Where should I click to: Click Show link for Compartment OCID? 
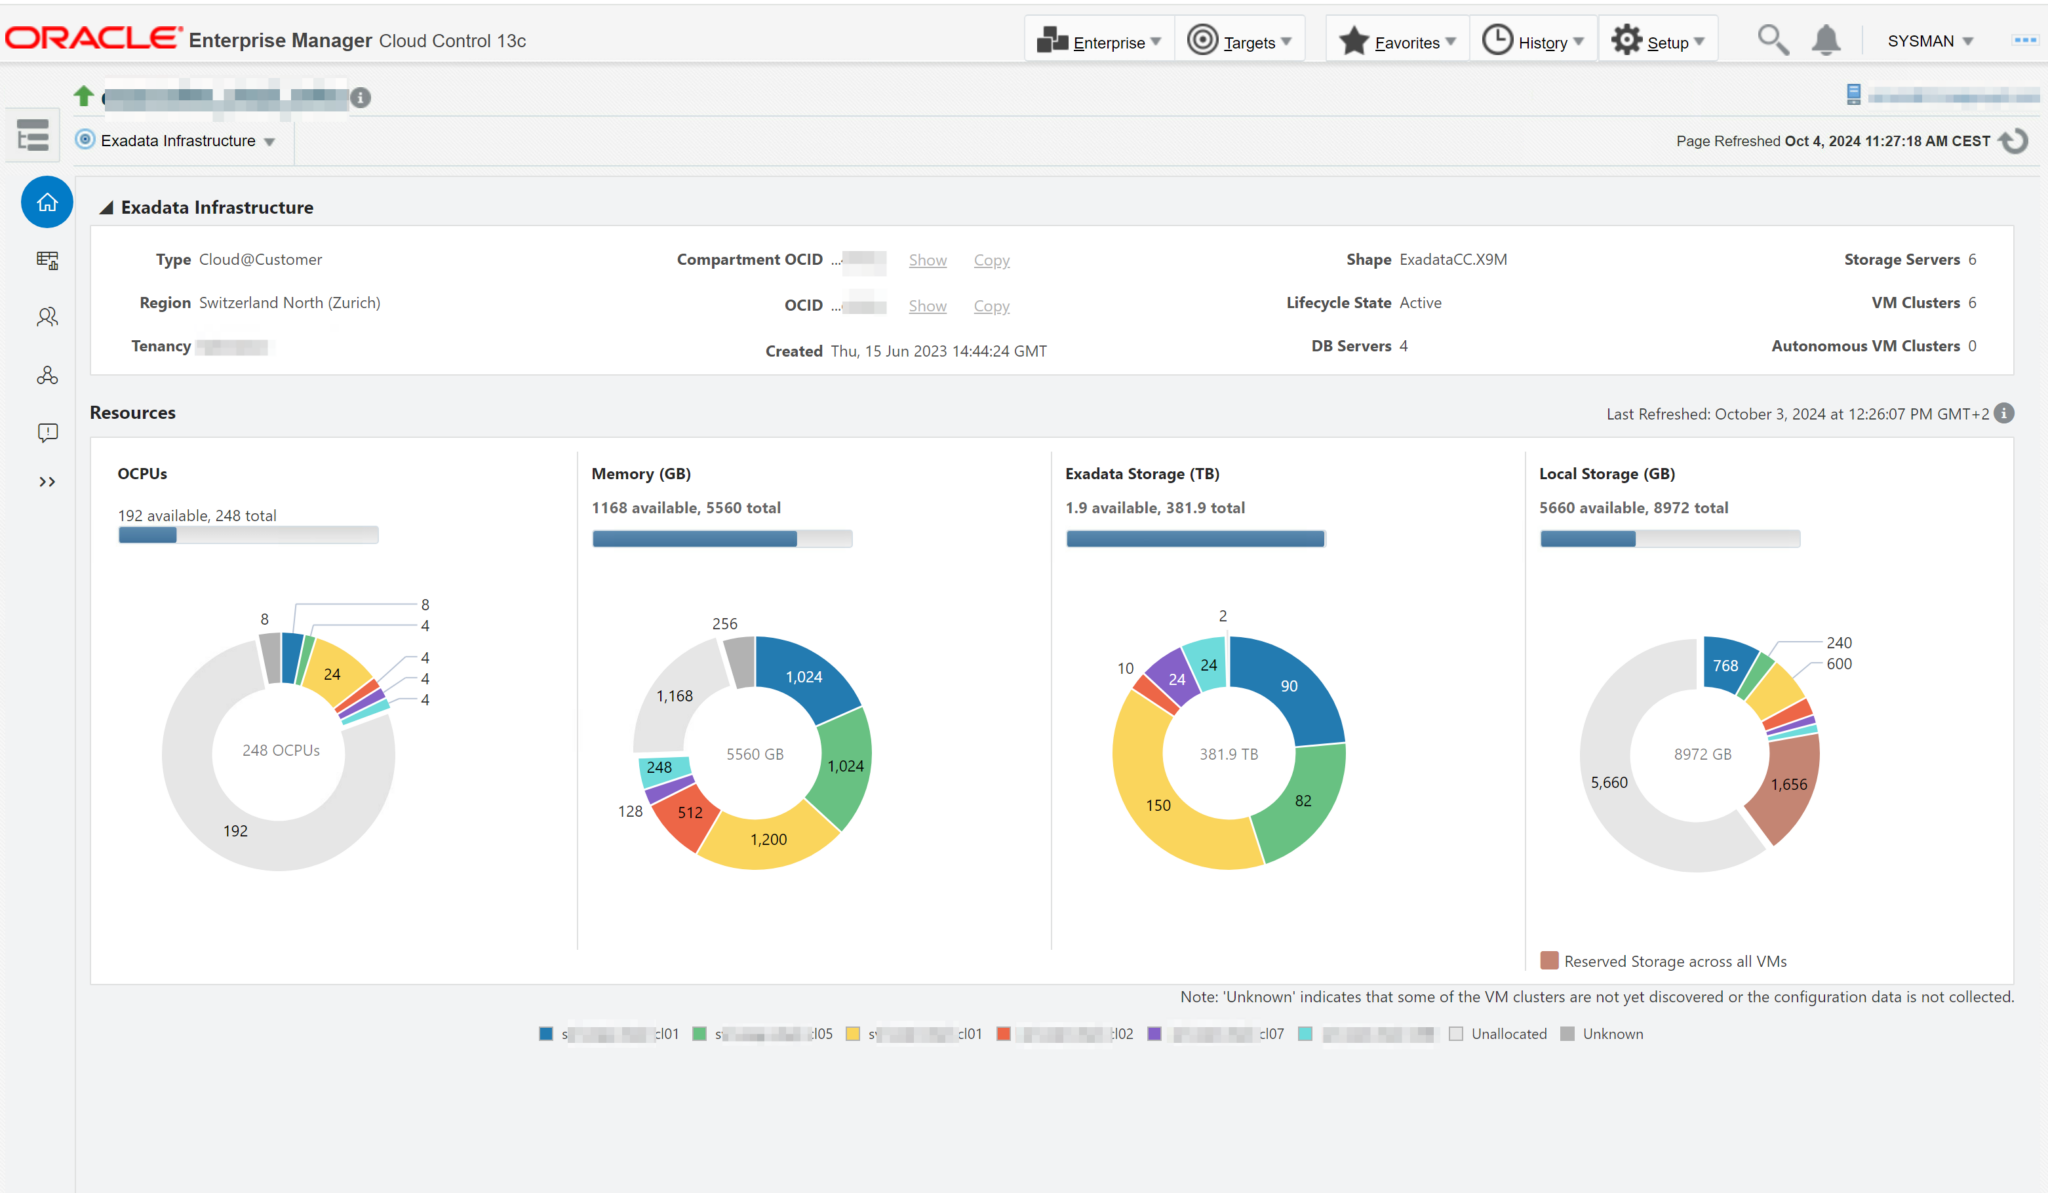[x=927, y=260]
